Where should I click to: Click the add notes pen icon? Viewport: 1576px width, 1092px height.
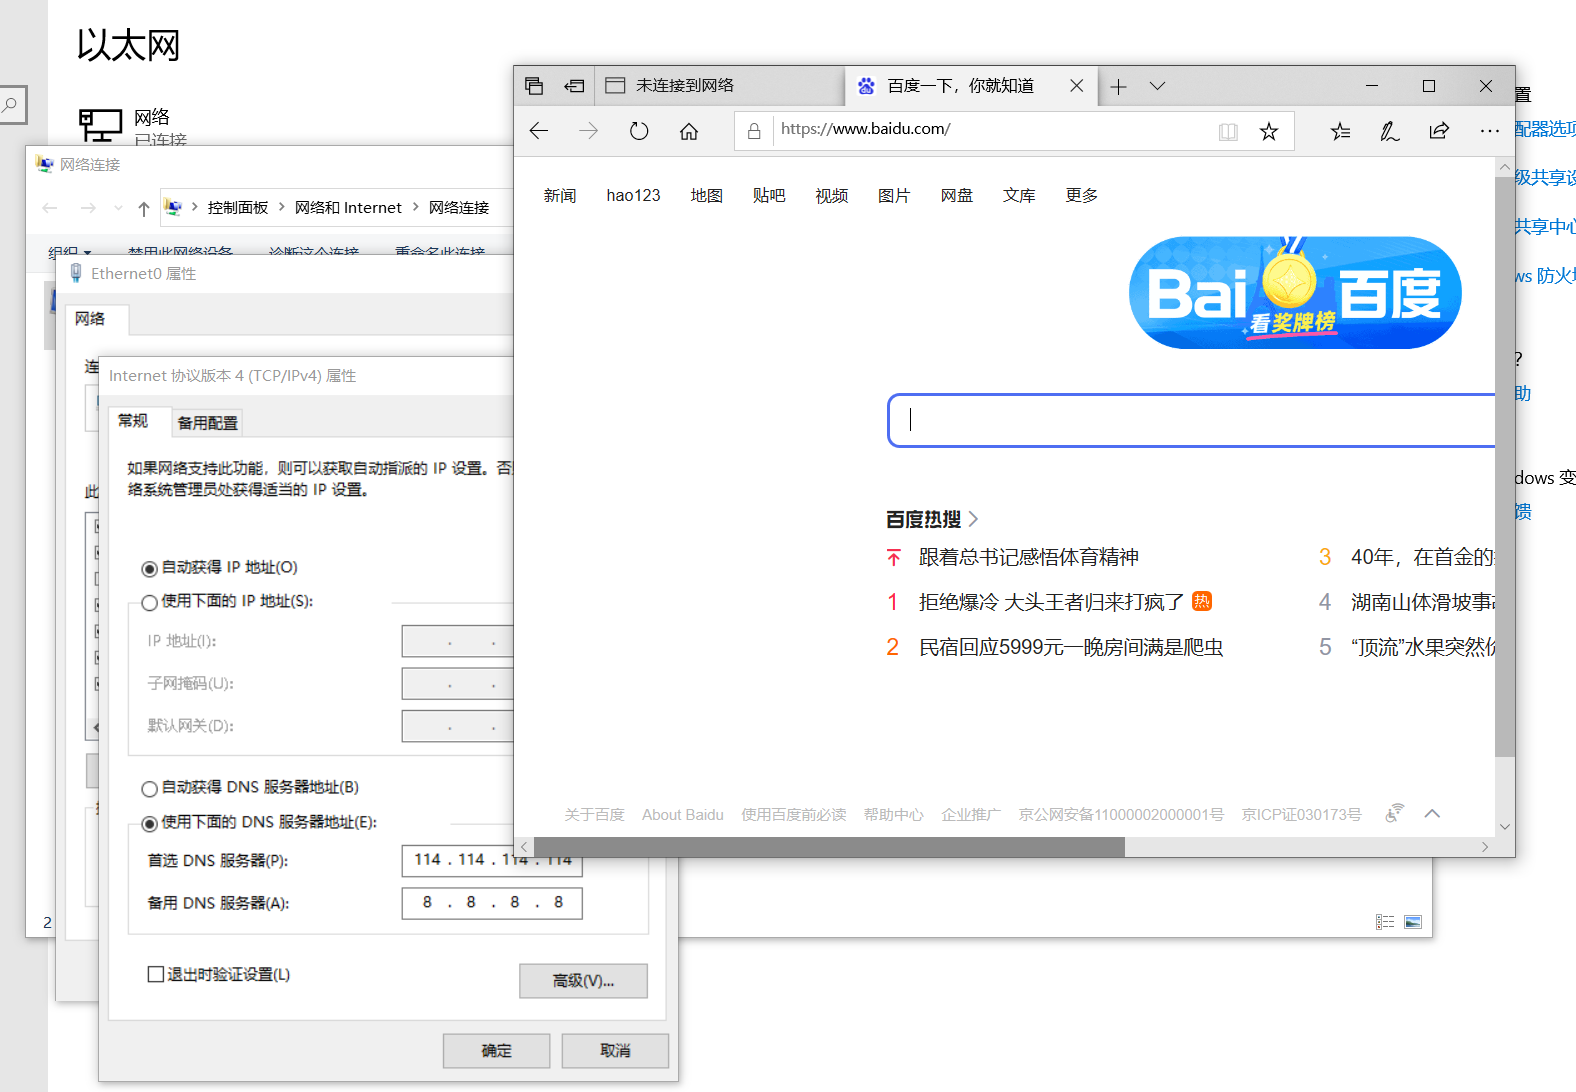(x=1390, y=131)
